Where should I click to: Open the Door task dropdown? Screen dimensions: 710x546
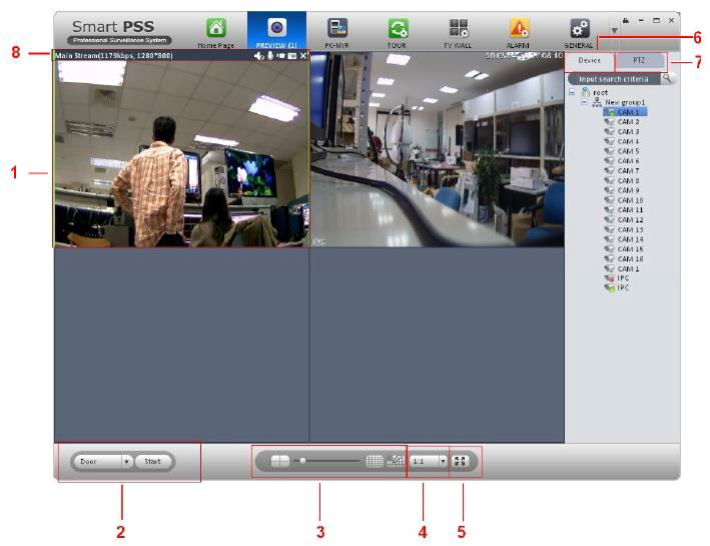[127, 462]
